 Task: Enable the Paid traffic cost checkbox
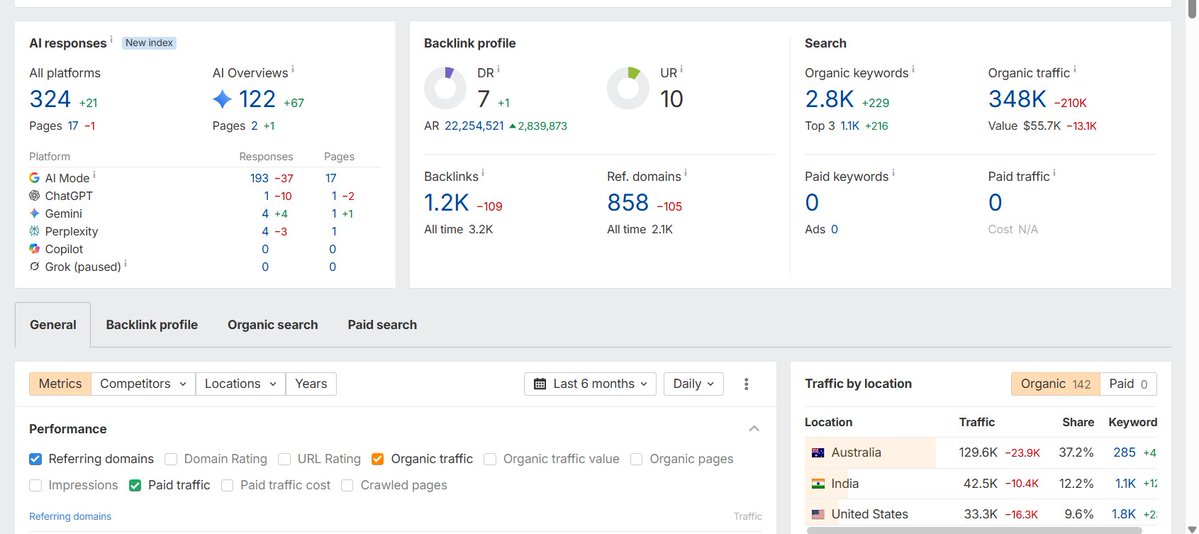227,485
